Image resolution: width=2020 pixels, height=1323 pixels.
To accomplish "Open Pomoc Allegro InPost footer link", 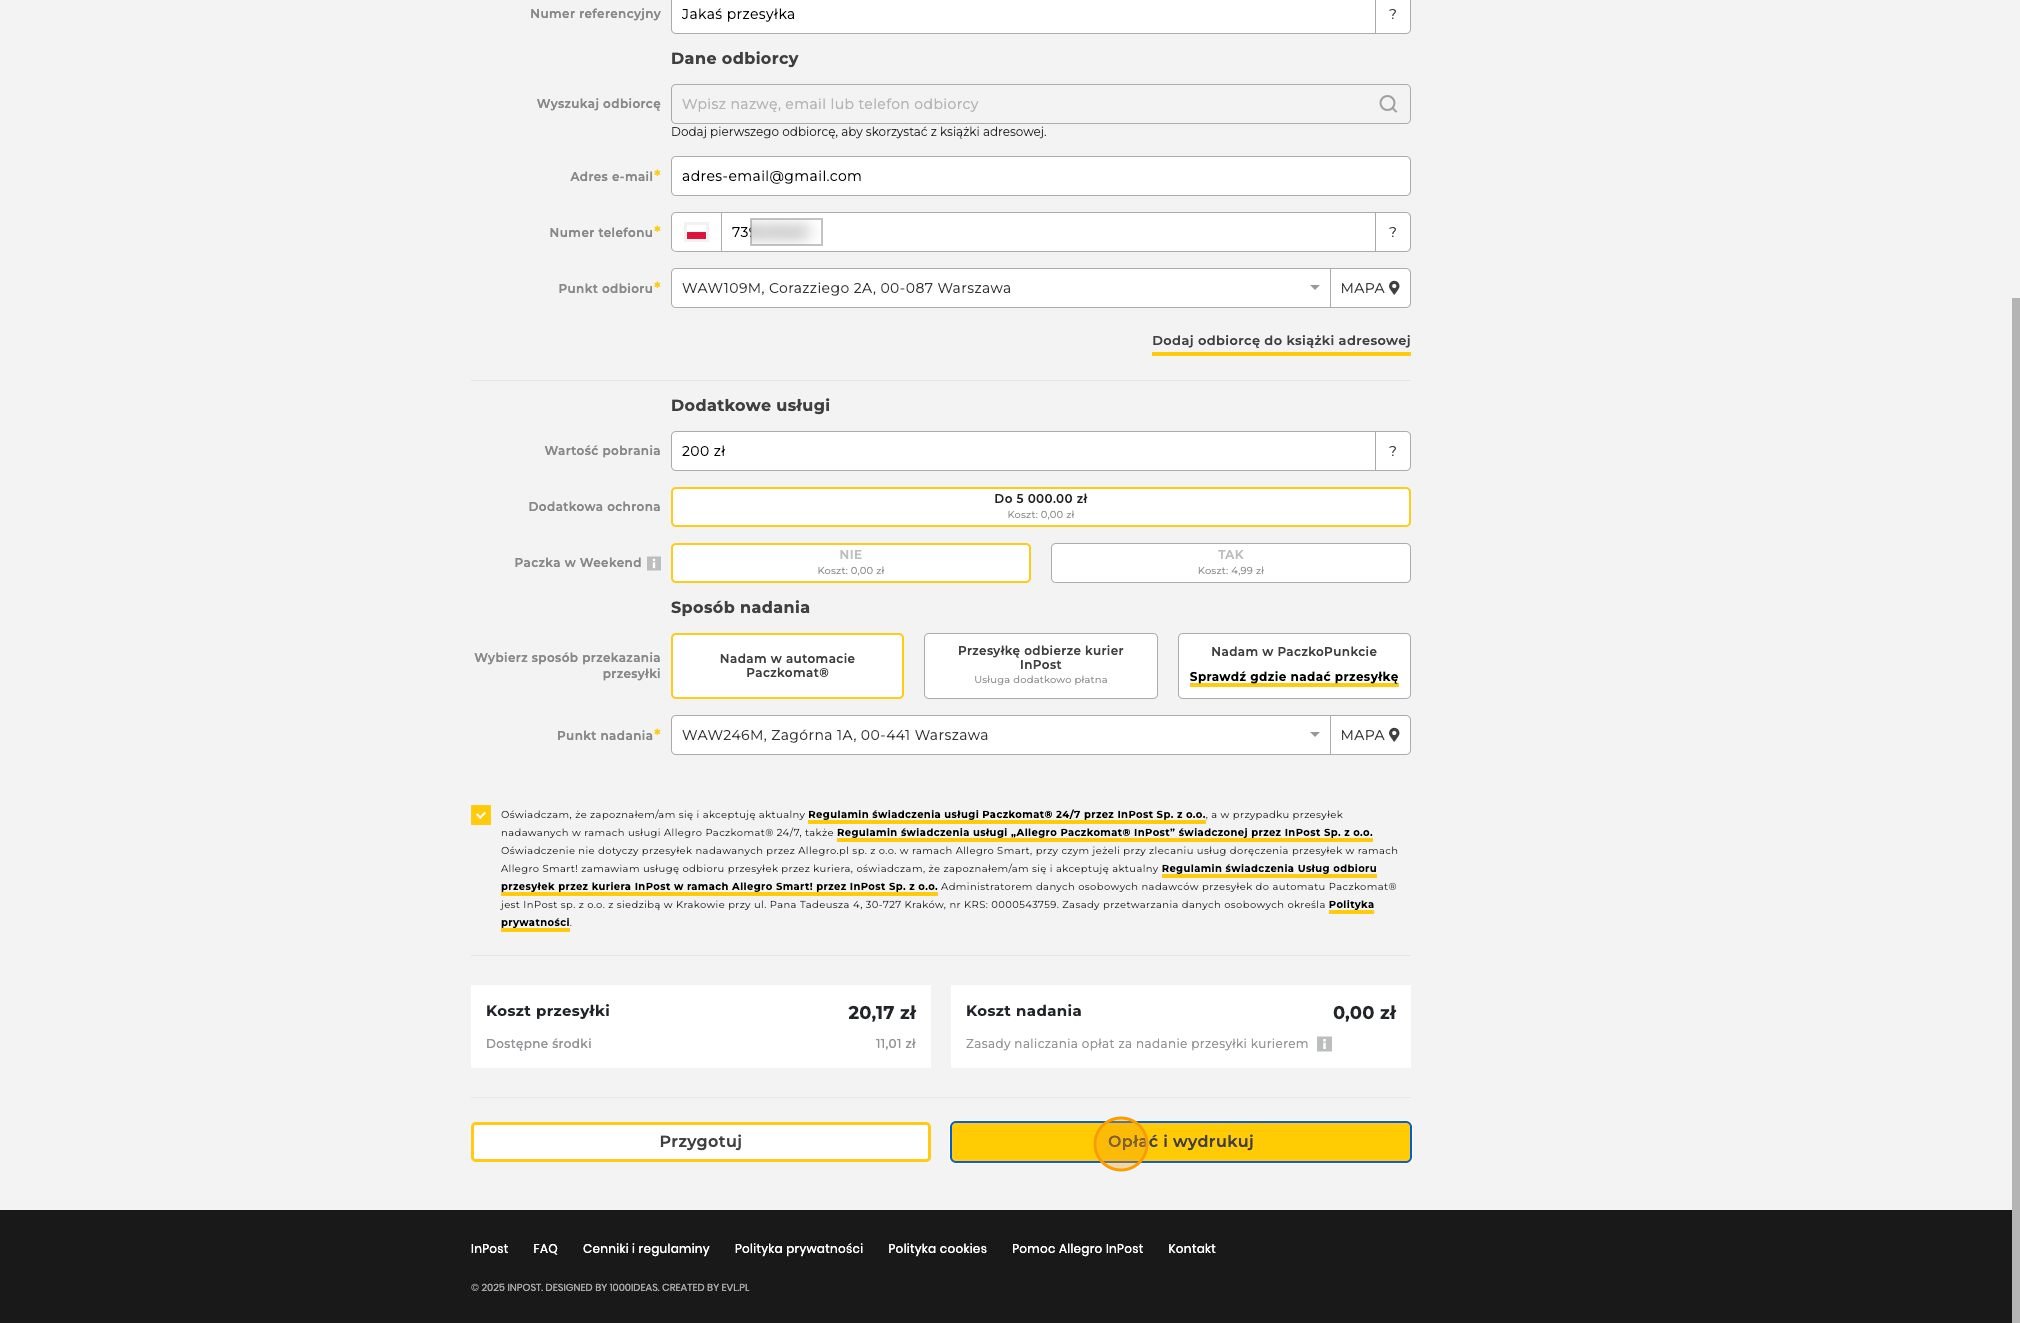I will pyautogui.click(x=1077, y=1249).
